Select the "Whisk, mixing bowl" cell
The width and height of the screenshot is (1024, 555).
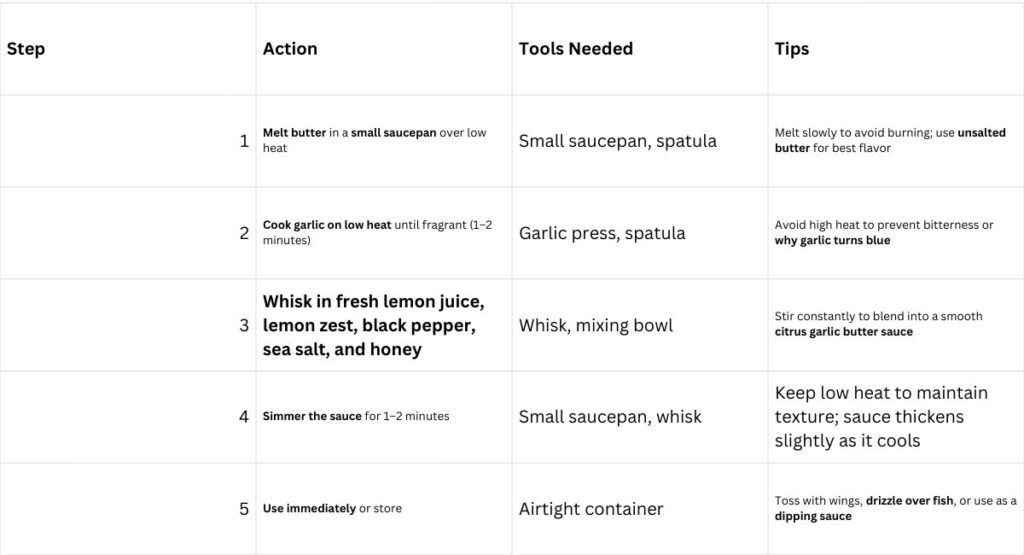click(x=596, y=325)
